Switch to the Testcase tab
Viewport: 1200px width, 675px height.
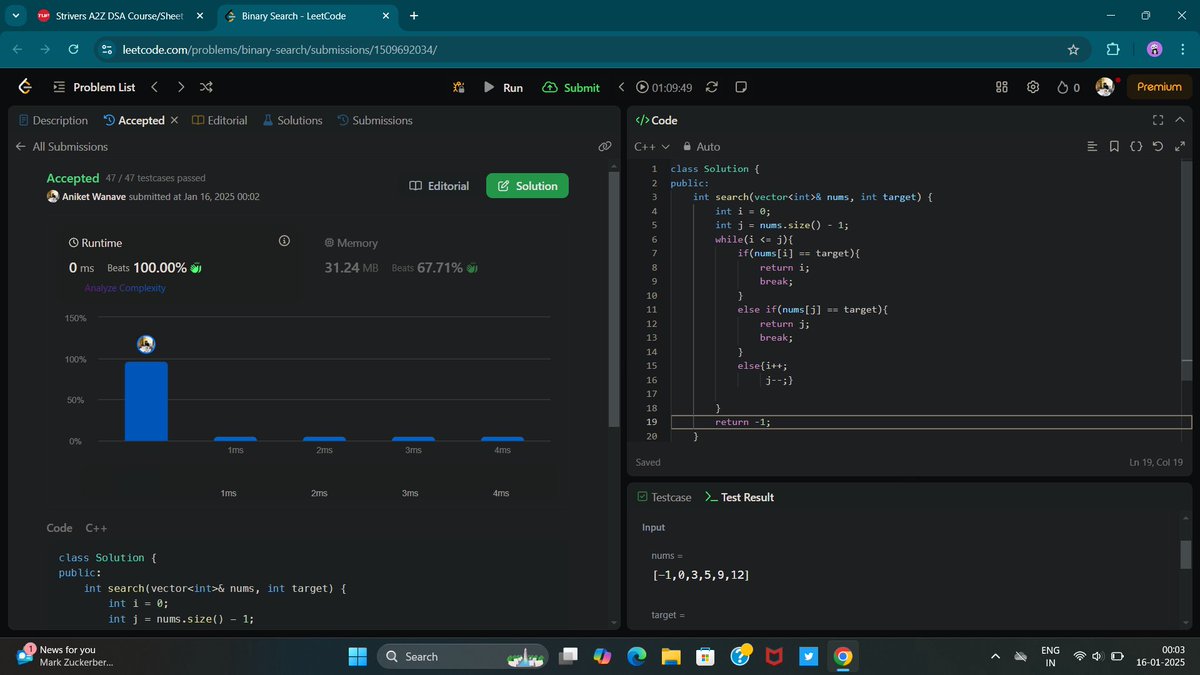664,497
